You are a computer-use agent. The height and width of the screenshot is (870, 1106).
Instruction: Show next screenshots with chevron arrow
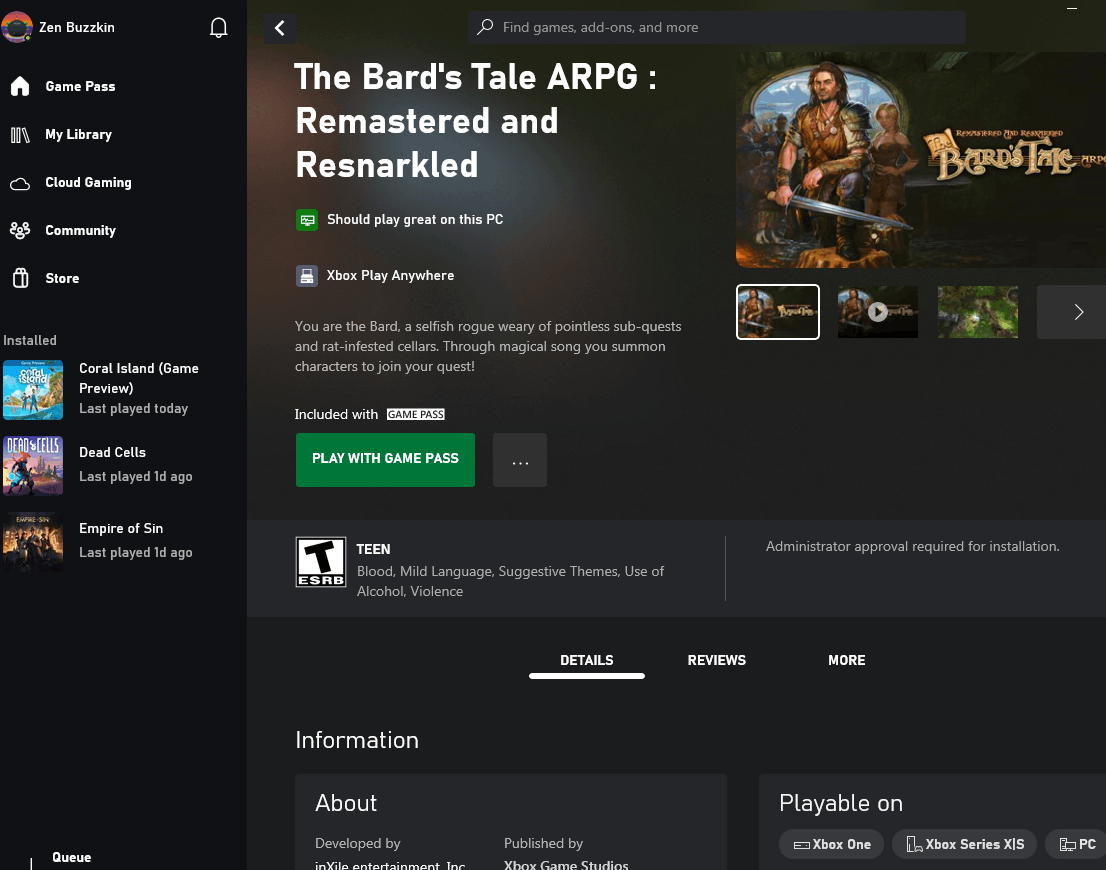1078,312
